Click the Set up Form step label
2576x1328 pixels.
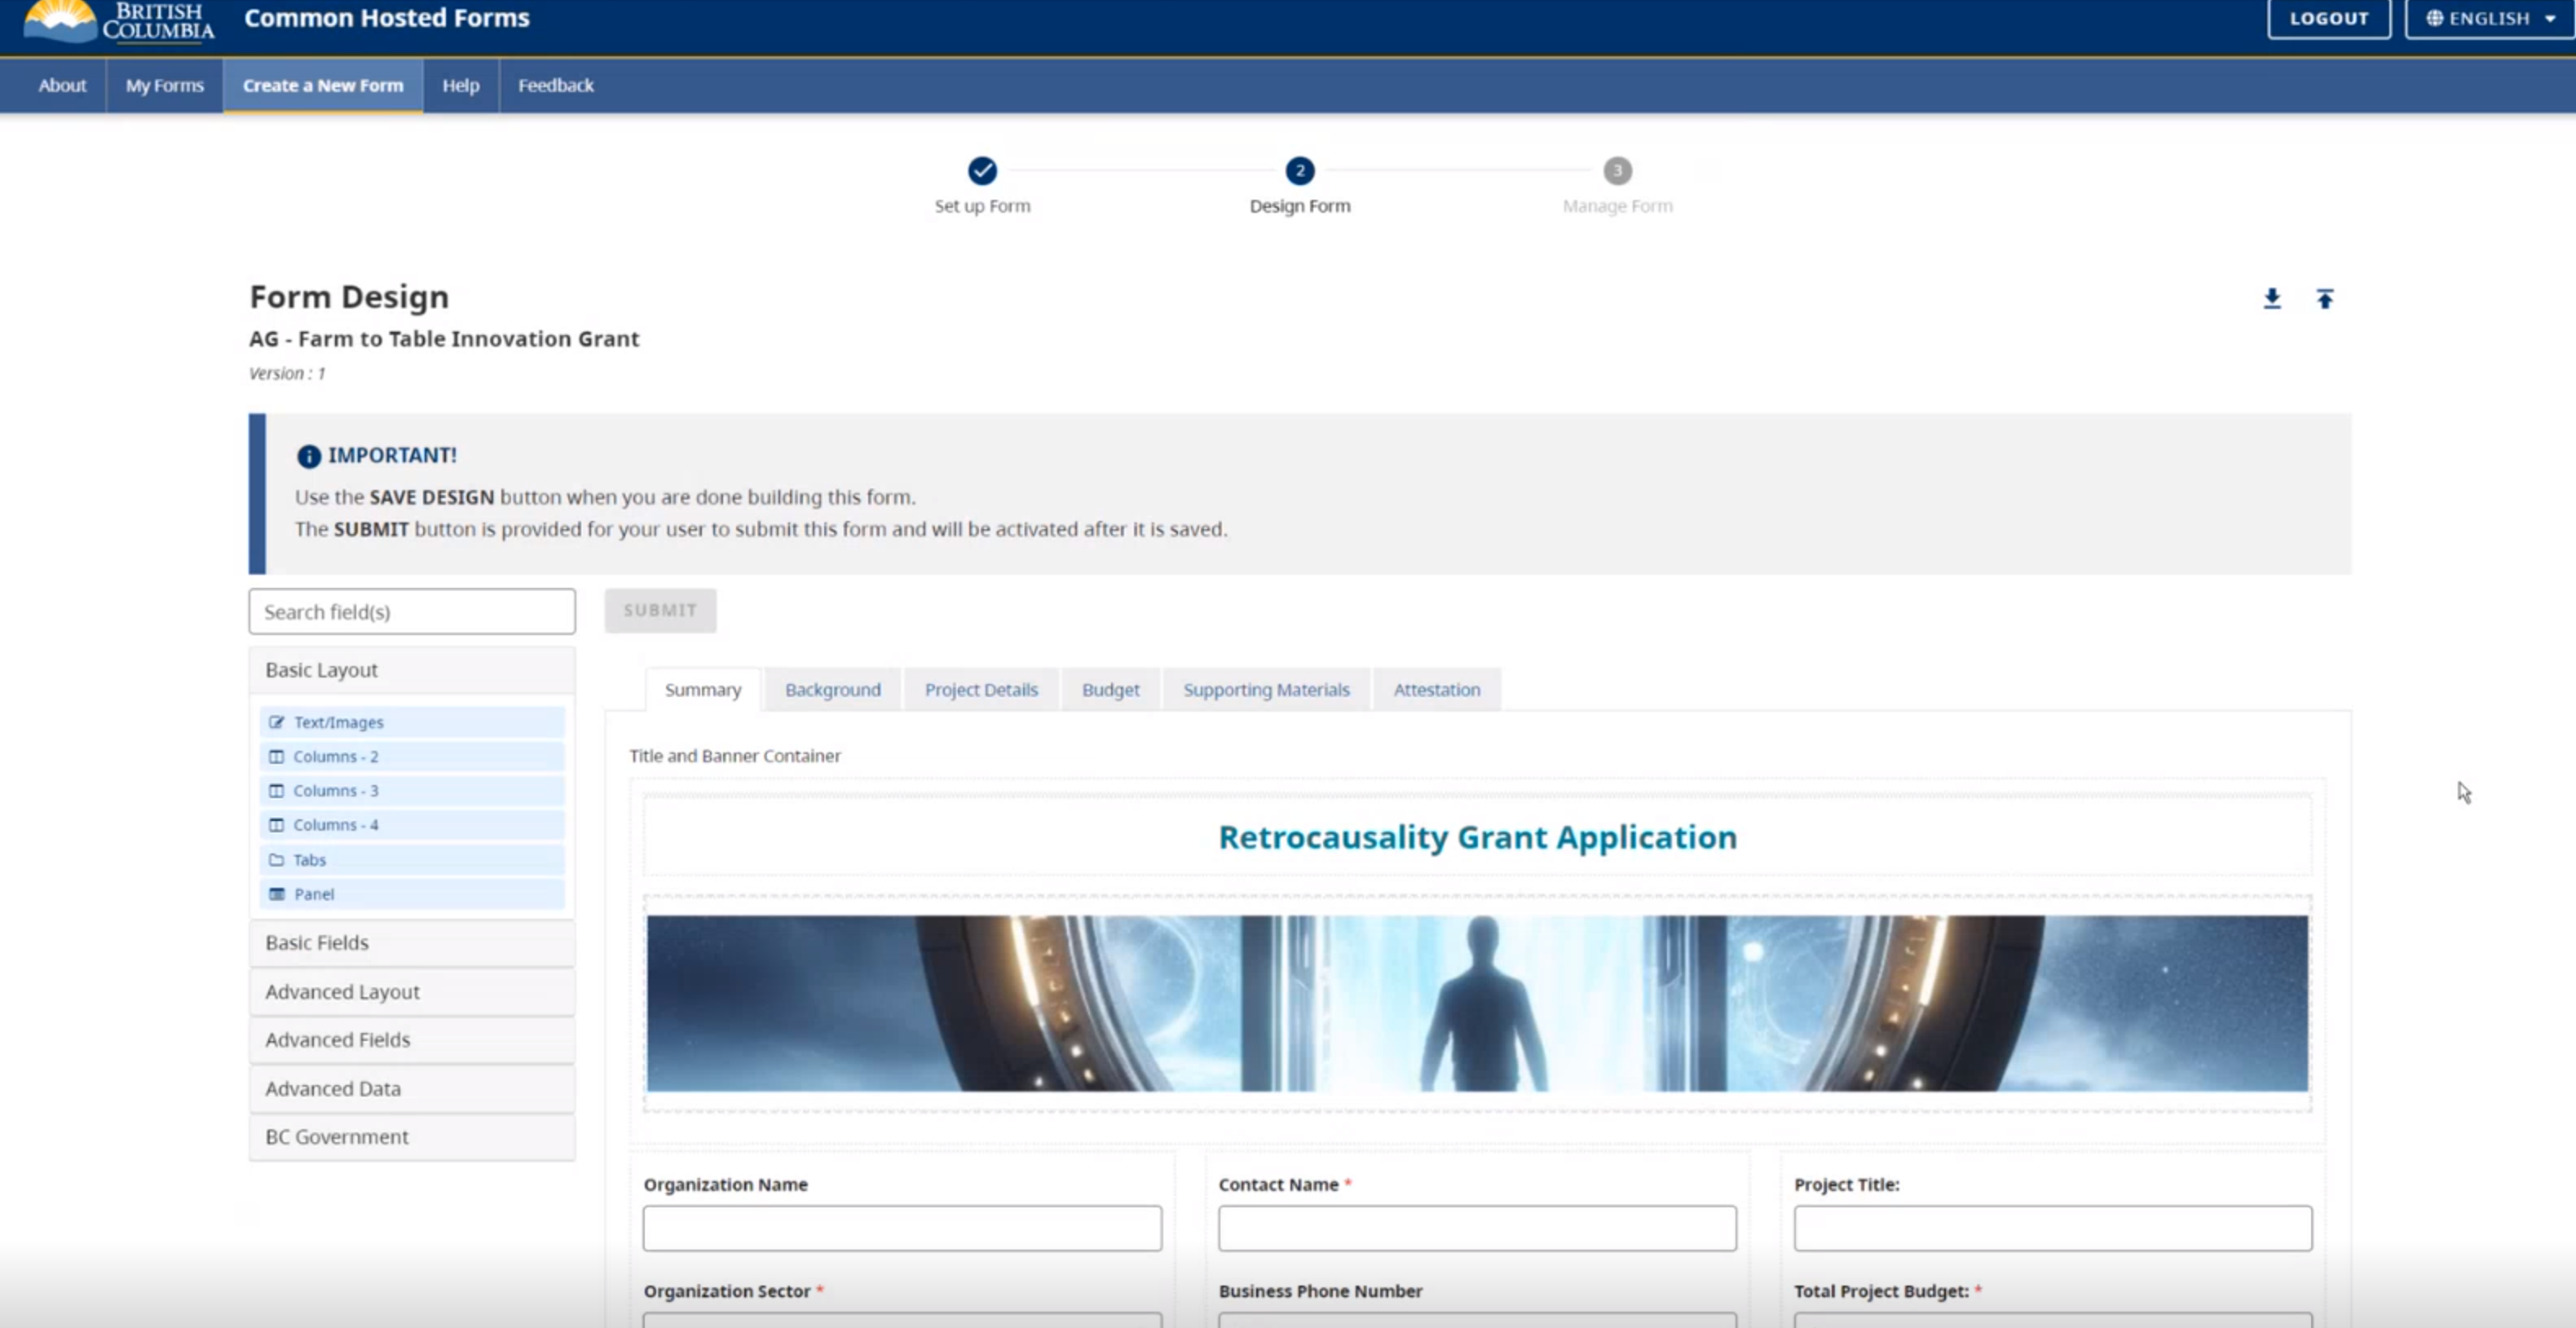(982, 206)
